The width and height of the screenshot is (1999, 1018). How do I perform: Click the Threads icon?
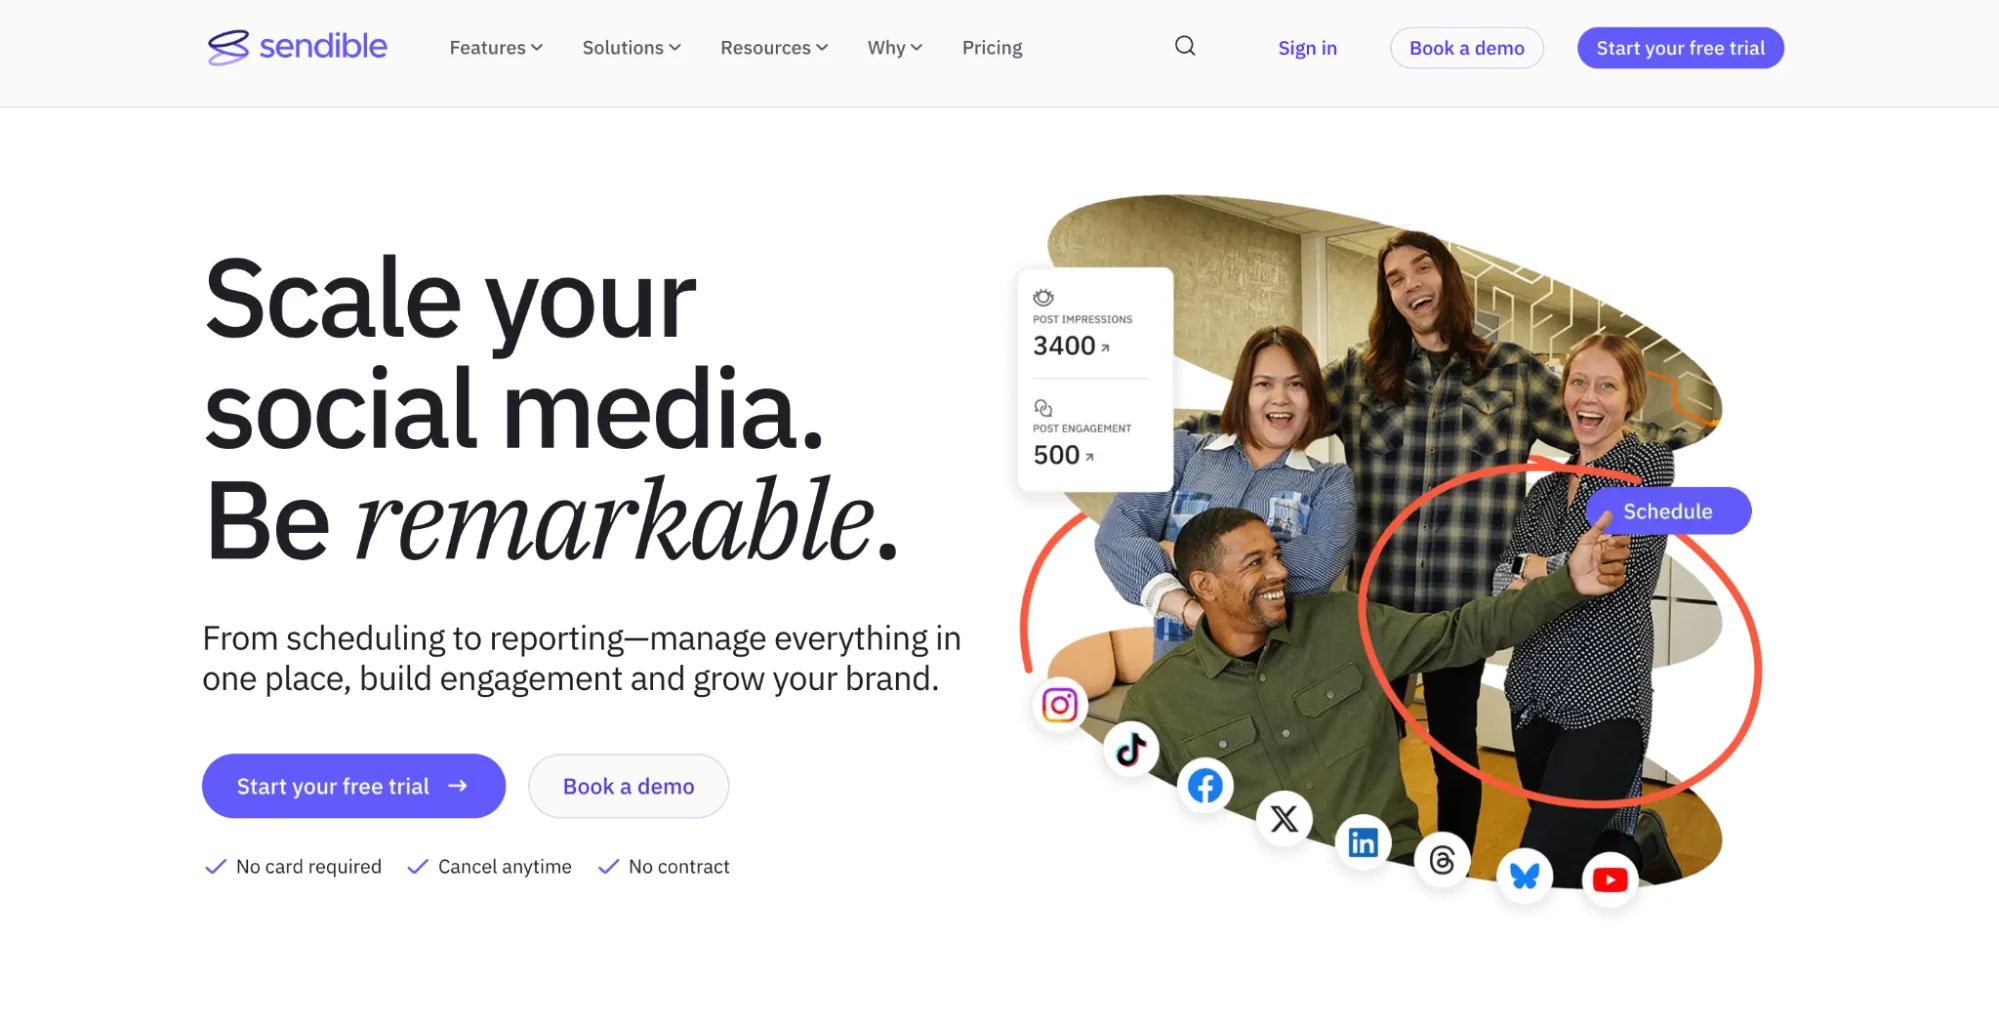click(1442, 859)
